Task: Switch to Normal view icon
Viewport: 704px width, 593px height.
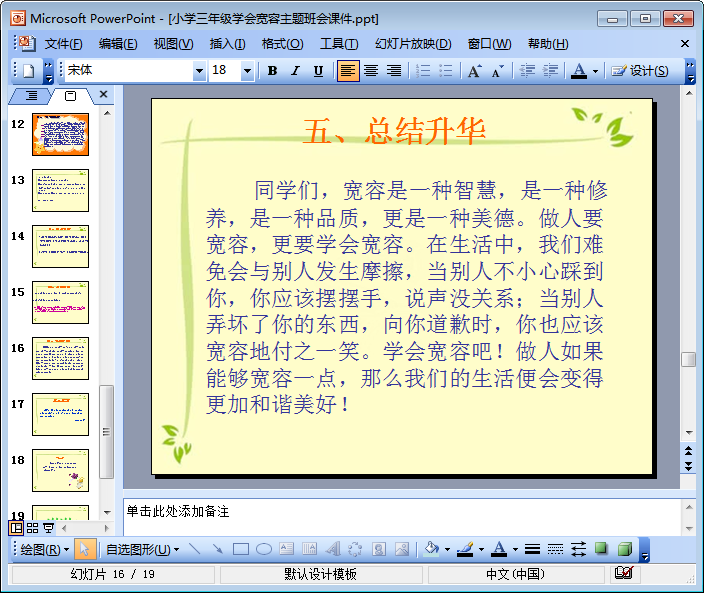Action: [16, 528]
